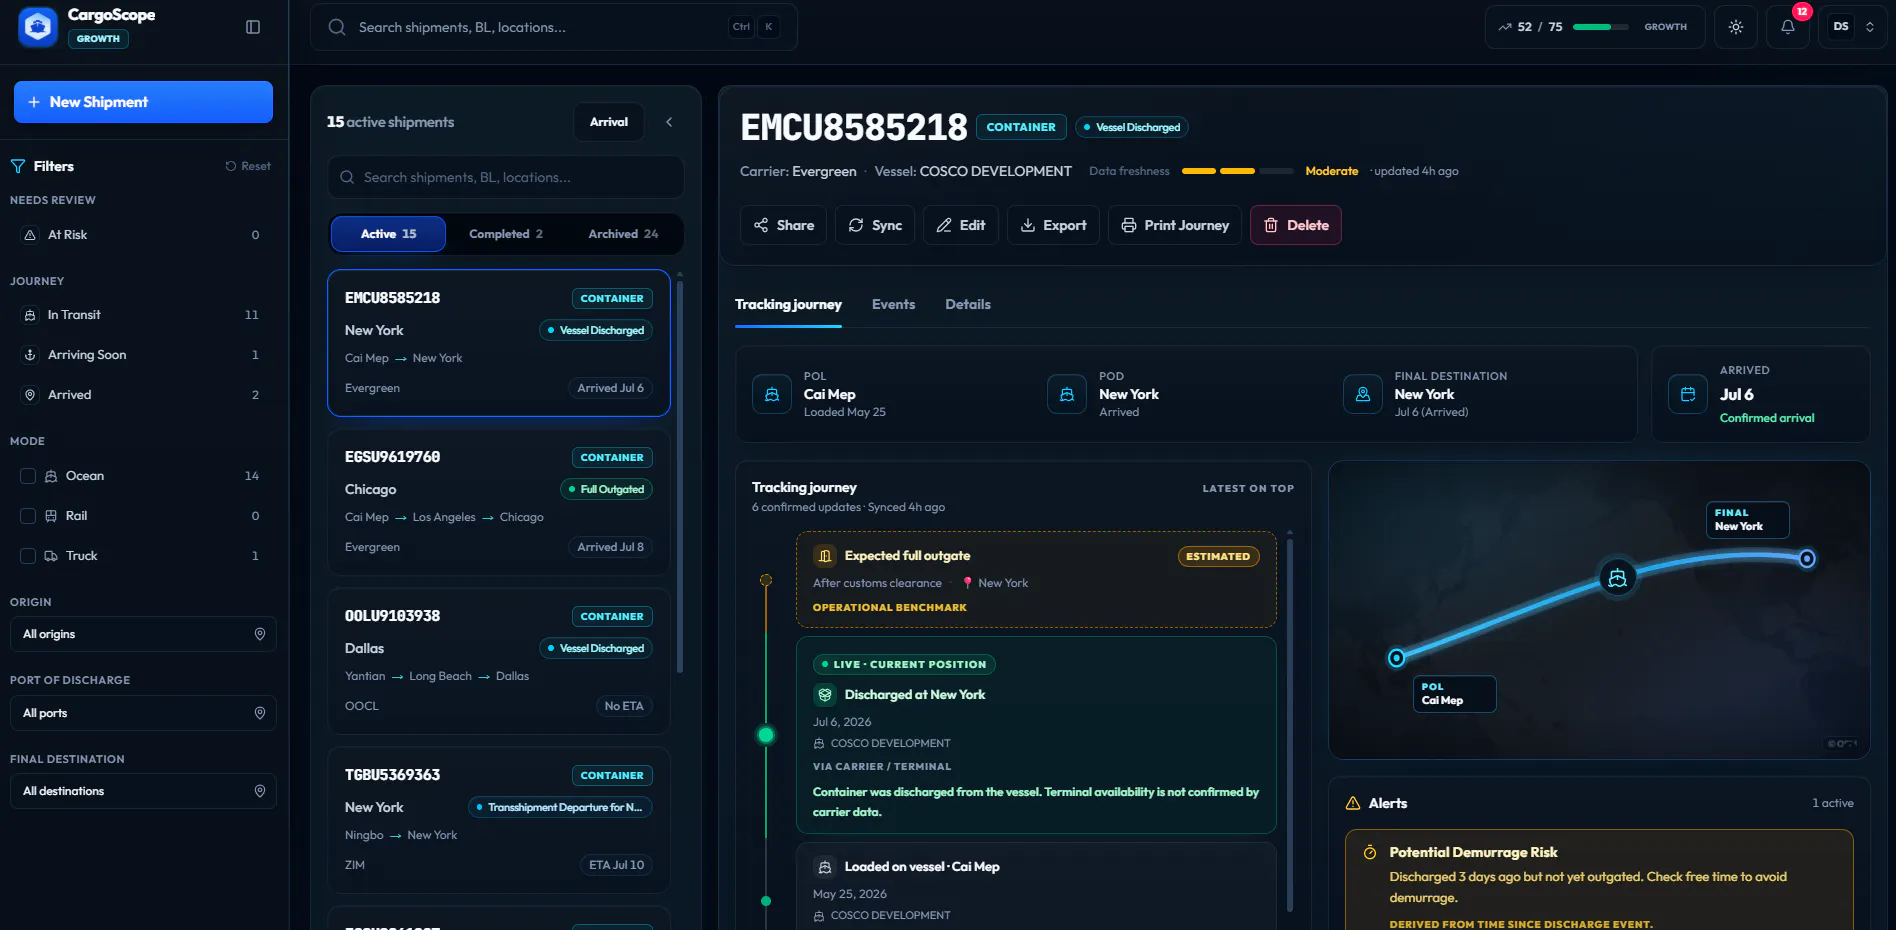The image size is (1896, 930).
Task: Click the POD New York ship icon
Action: tap(1067, 394)
